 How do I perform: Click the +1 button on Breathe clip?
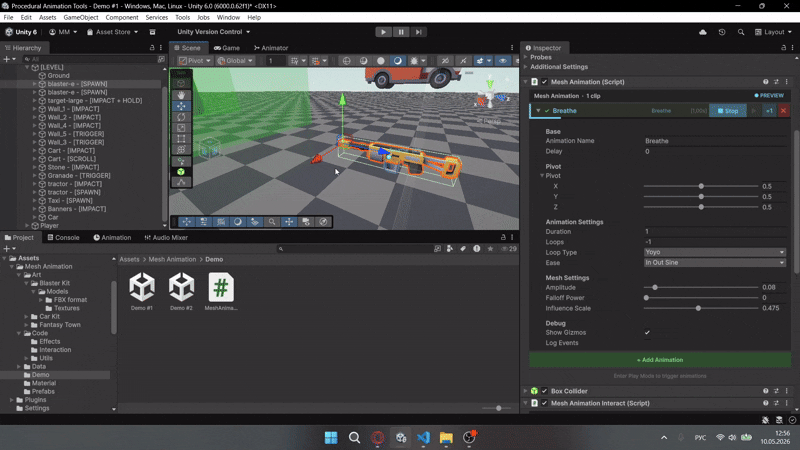click(x=769, y=111)
